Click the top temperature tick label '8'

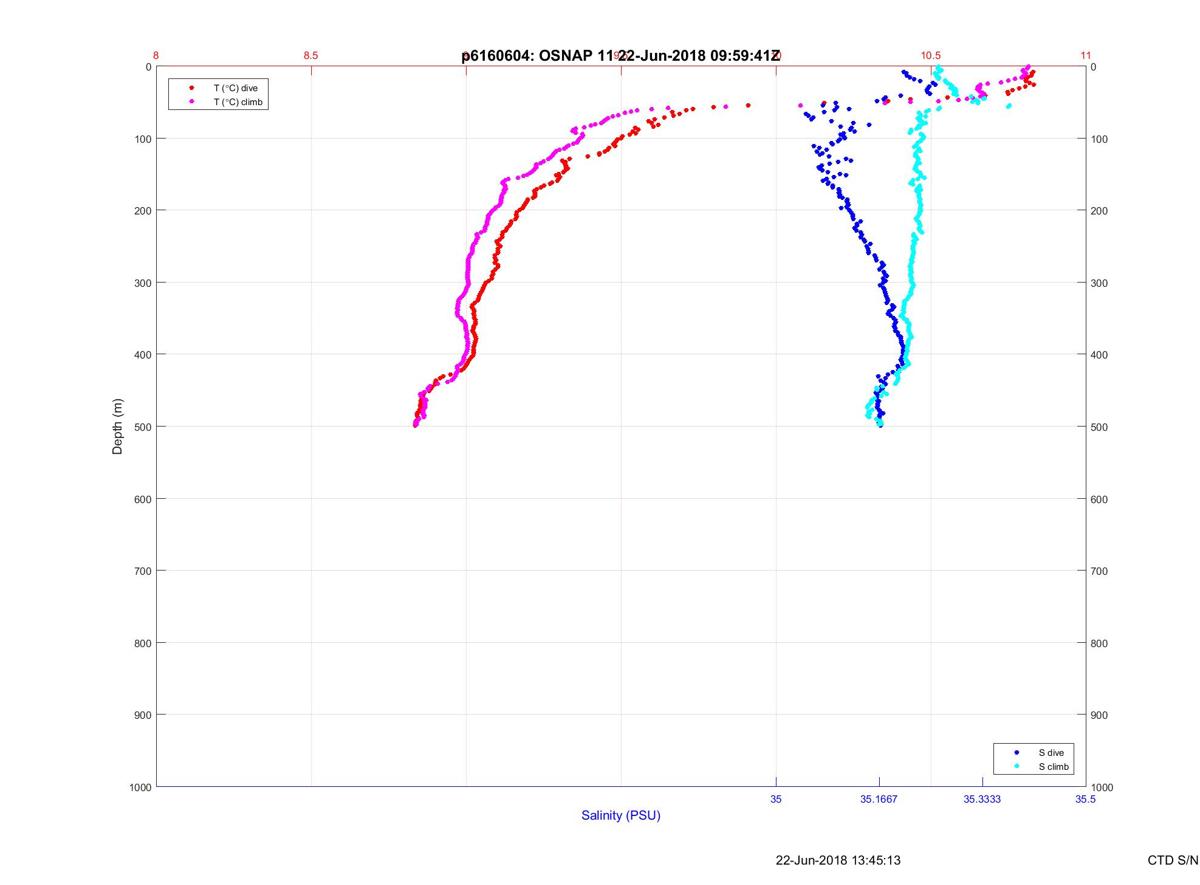[x=157, y=55]
